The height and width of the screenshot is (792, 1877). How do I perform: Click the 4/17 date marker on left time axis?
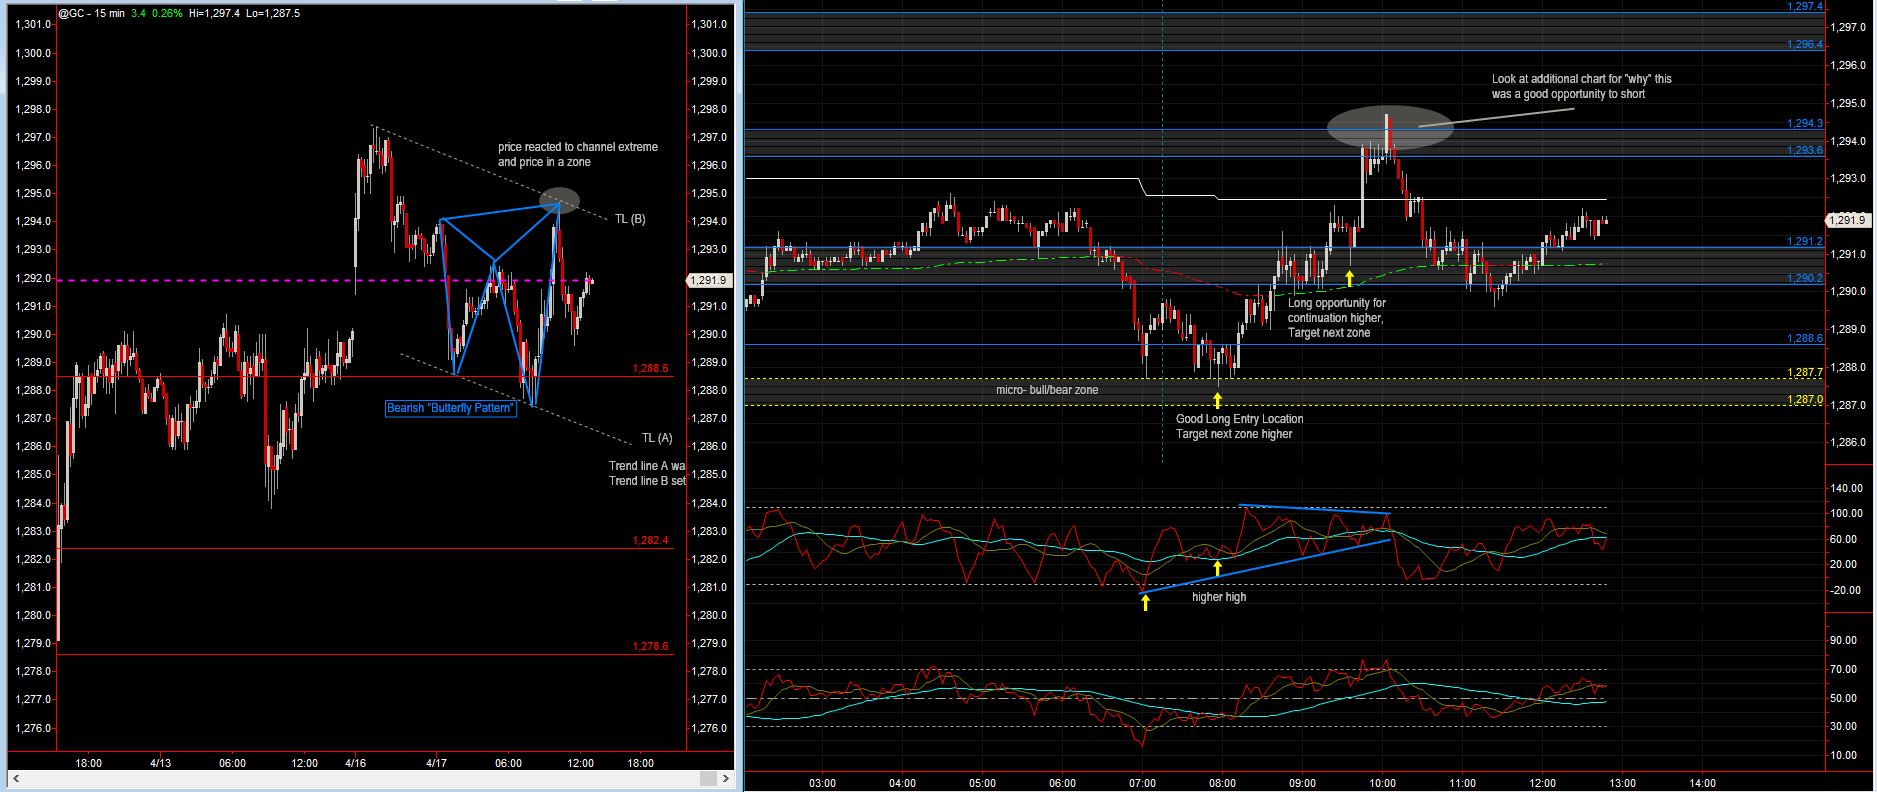(x=436, y=763)
